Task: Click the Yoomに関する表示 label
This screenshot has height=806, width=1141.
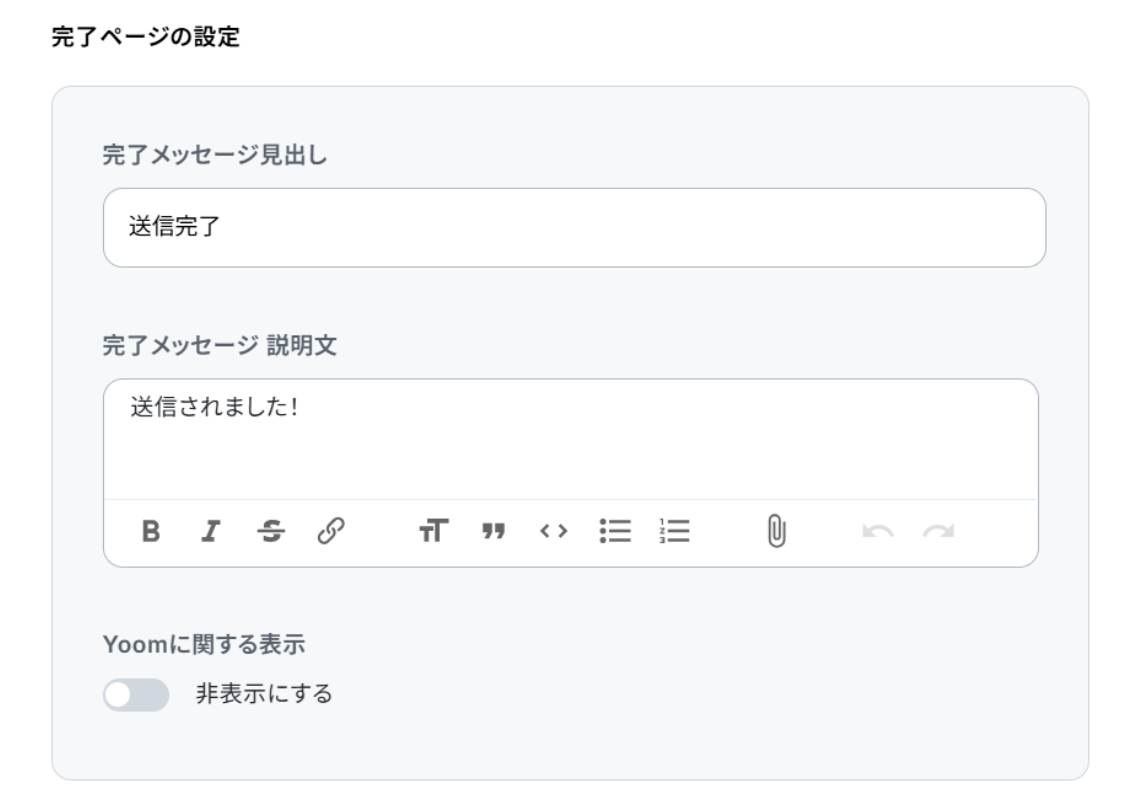Action: [203, 646]
